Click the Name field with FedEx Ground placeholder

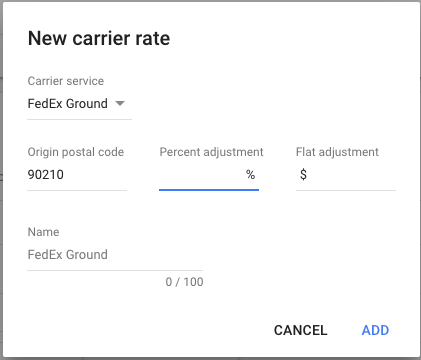click(x=115, y=255)
